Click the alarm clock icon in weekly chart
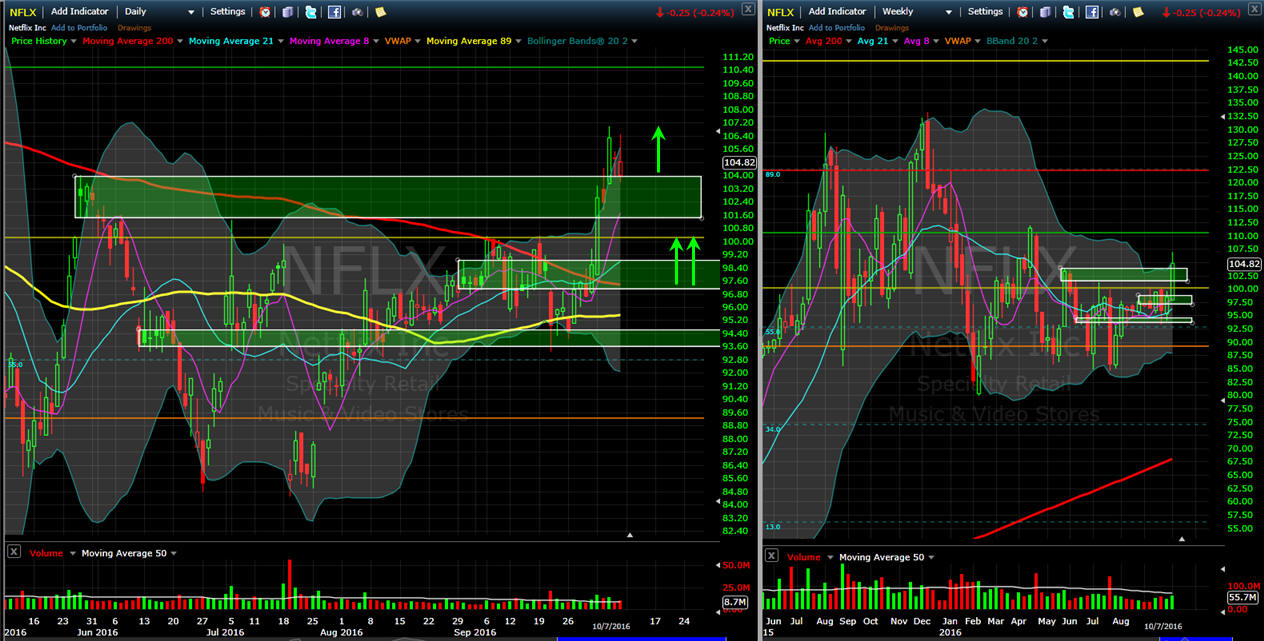Viewport: 1264px width, 641px height. (x=1021, y=12)
